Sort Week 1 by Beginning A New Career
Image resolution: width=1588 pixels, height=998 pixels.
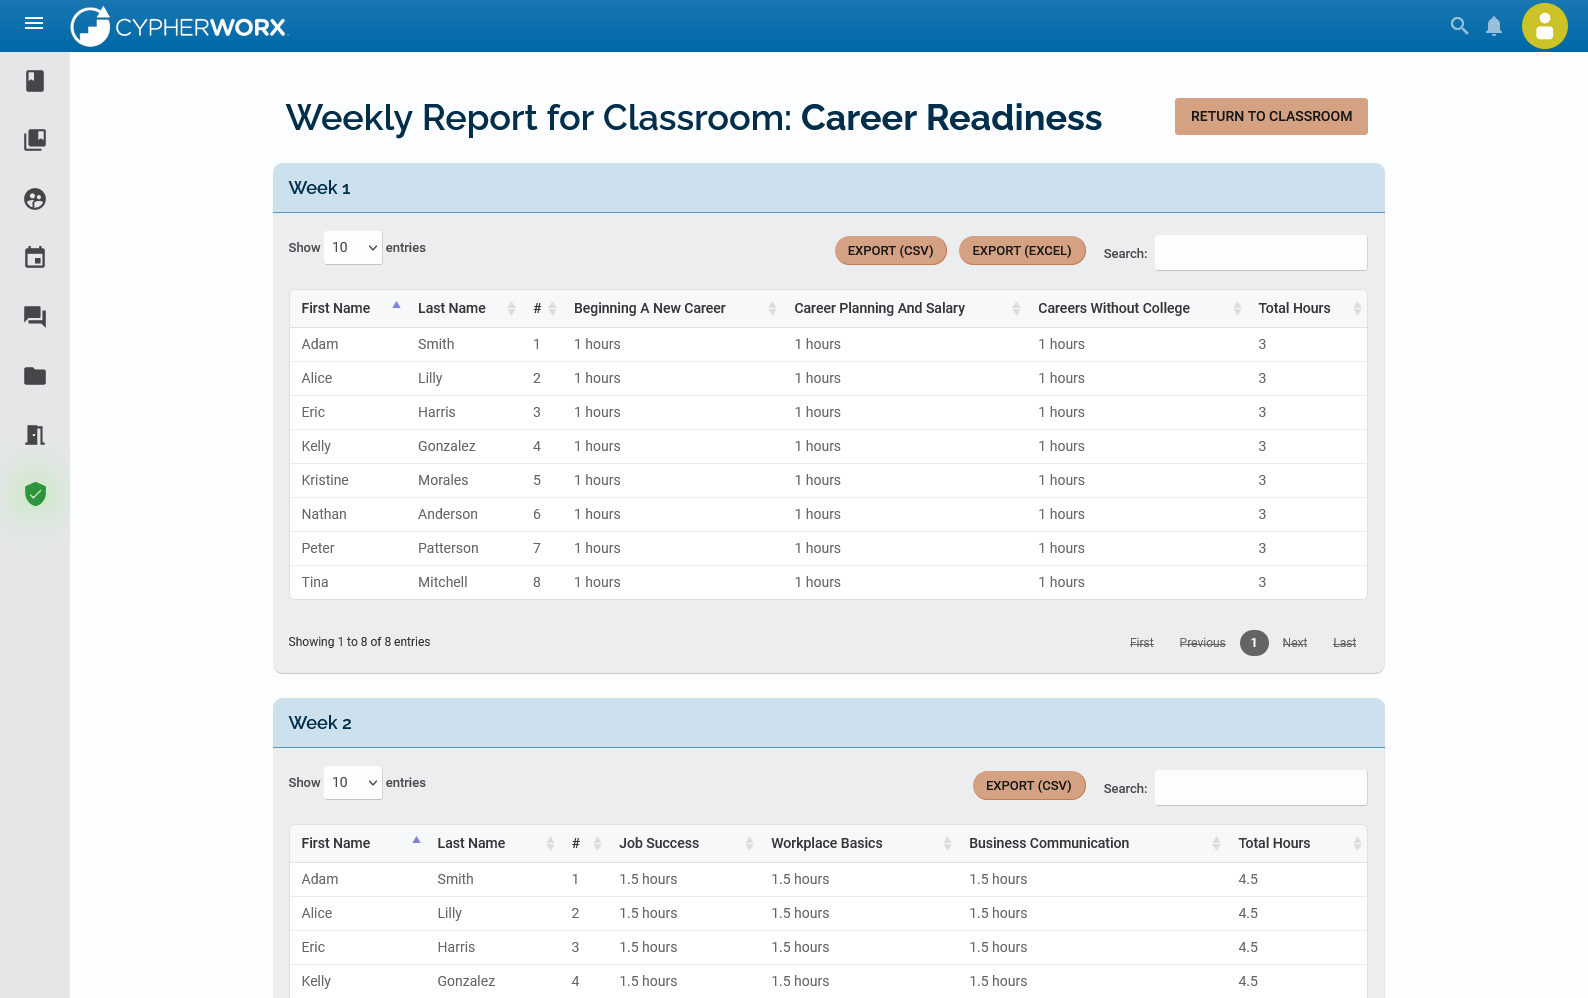(673, 308)
